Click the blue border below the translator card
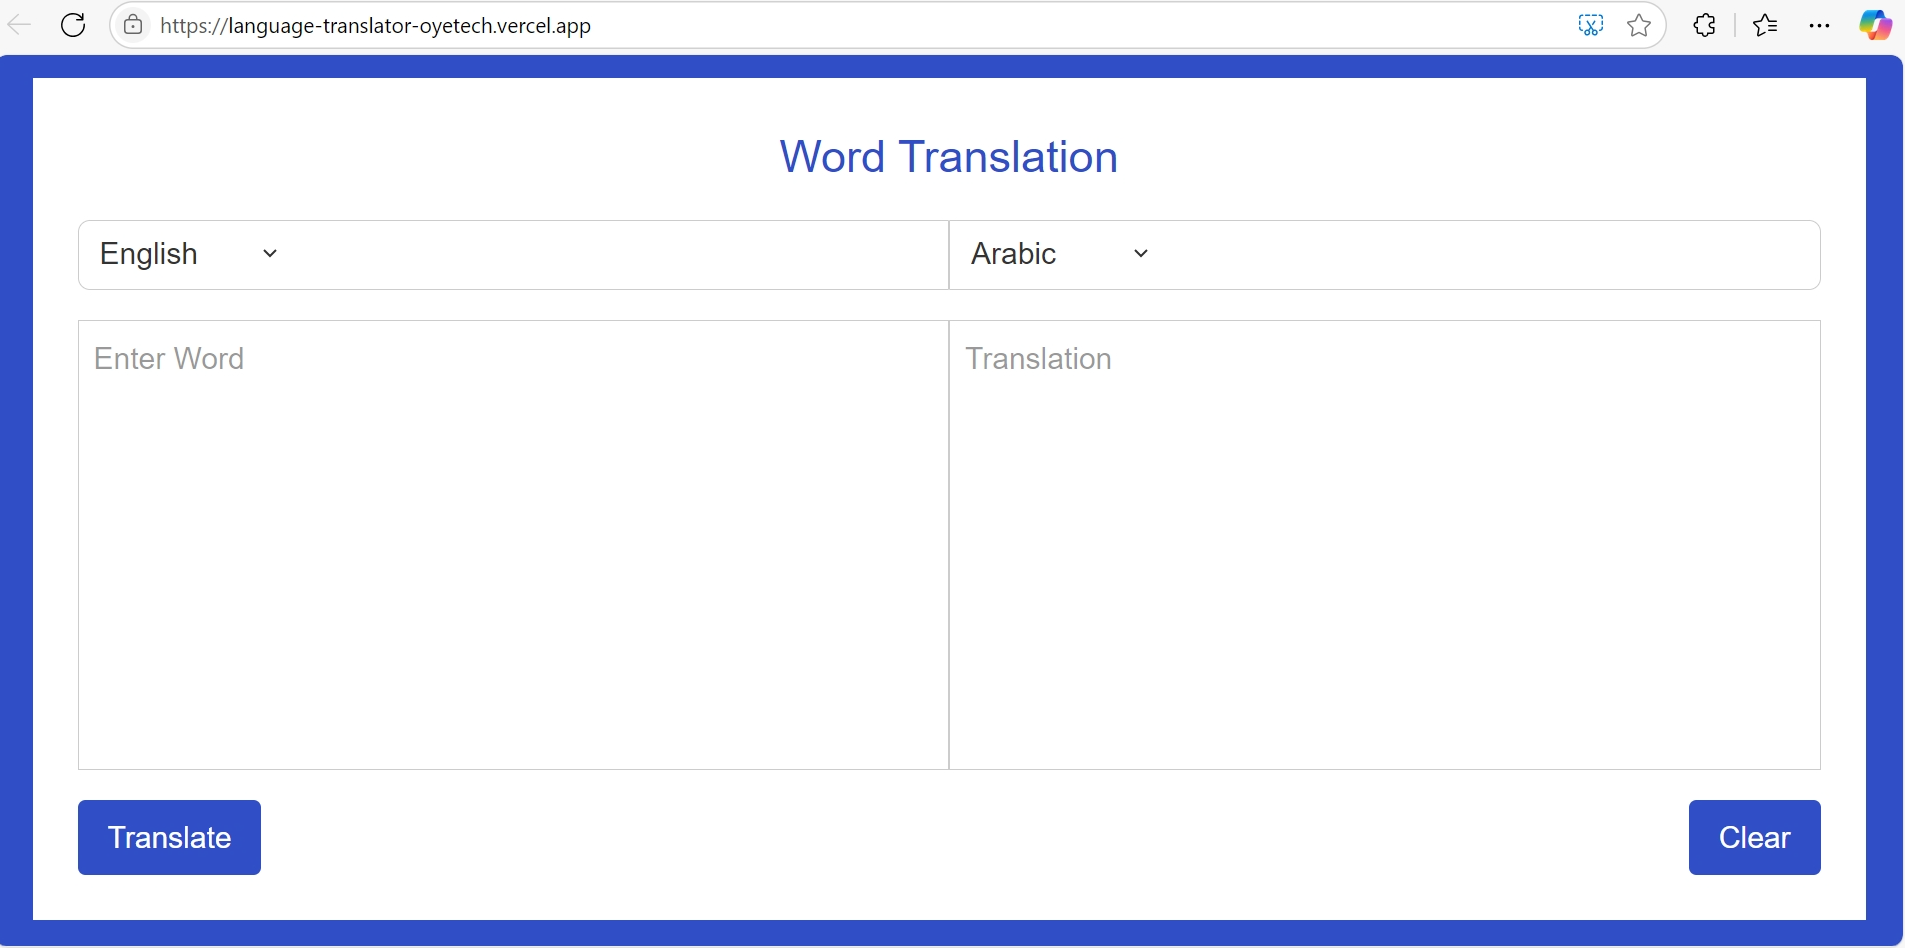 click(x=950, y=933)
